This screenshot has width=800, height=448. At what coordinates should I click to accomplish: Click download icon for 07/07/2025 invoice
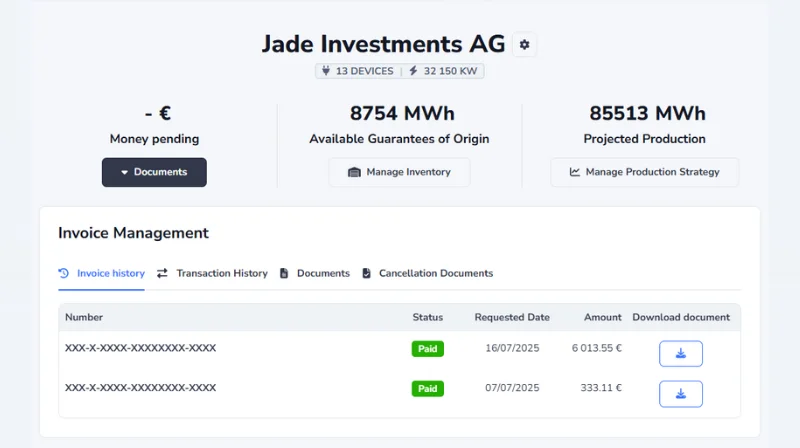681,394
